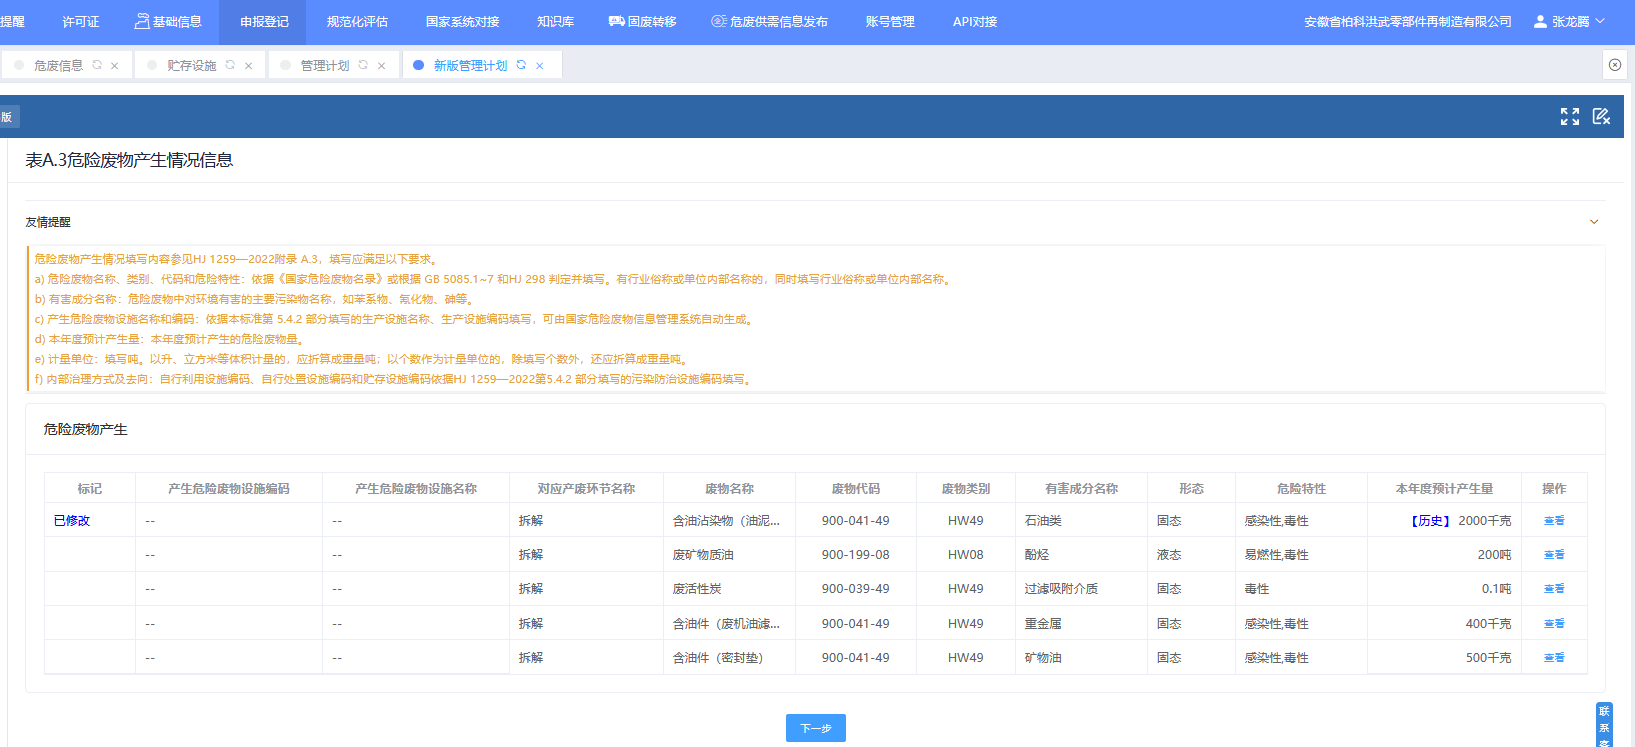Refresh the 新版管理计划 tab
Screen dimensions: 1635x747
(521, 65)
